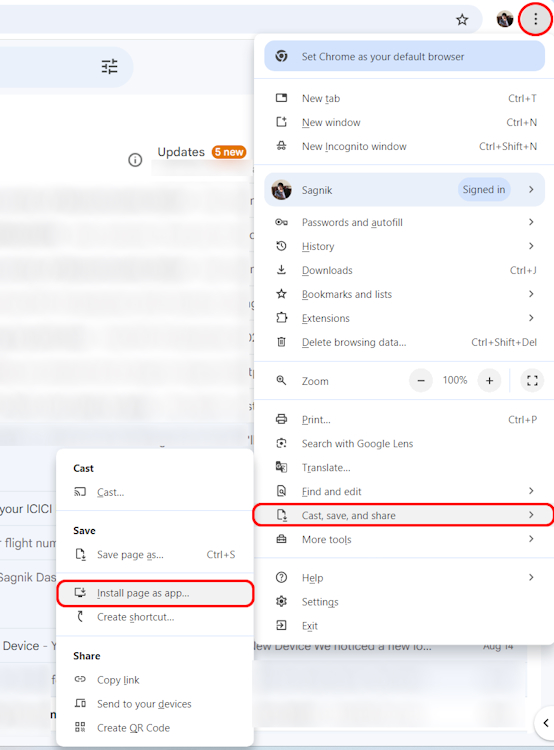Toggle fullscreen from the Zoom row
Screen dimensions: 554x750
532,381
